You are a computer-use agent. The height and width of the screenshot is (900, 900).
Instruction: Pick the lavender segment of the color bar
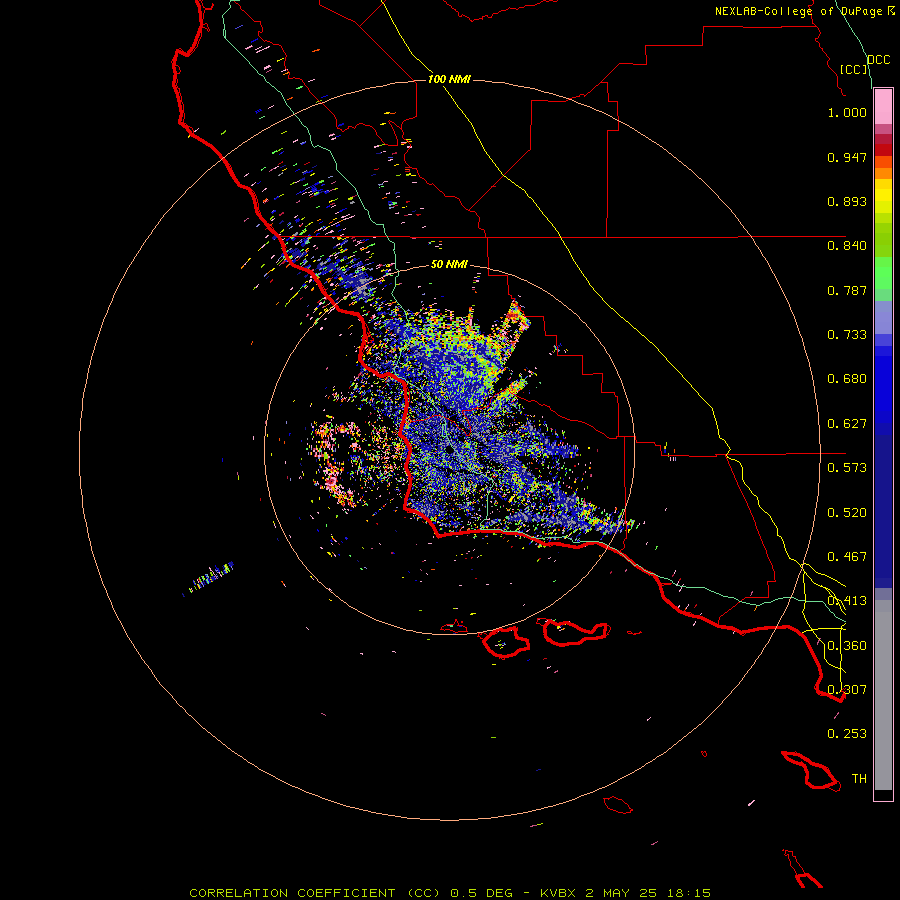pyautogui.click(x=883, y=317)
